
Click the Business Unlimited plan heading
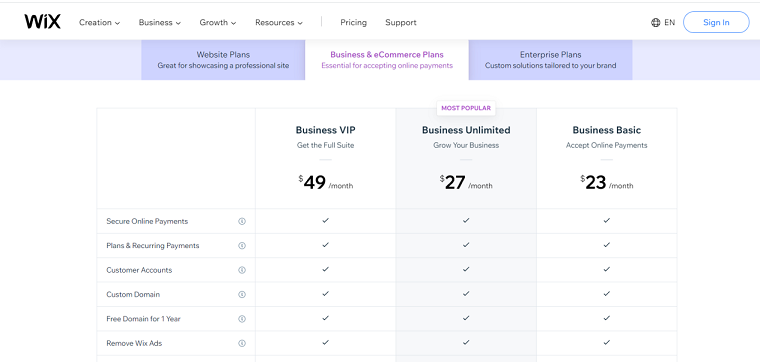pos(466,130)
